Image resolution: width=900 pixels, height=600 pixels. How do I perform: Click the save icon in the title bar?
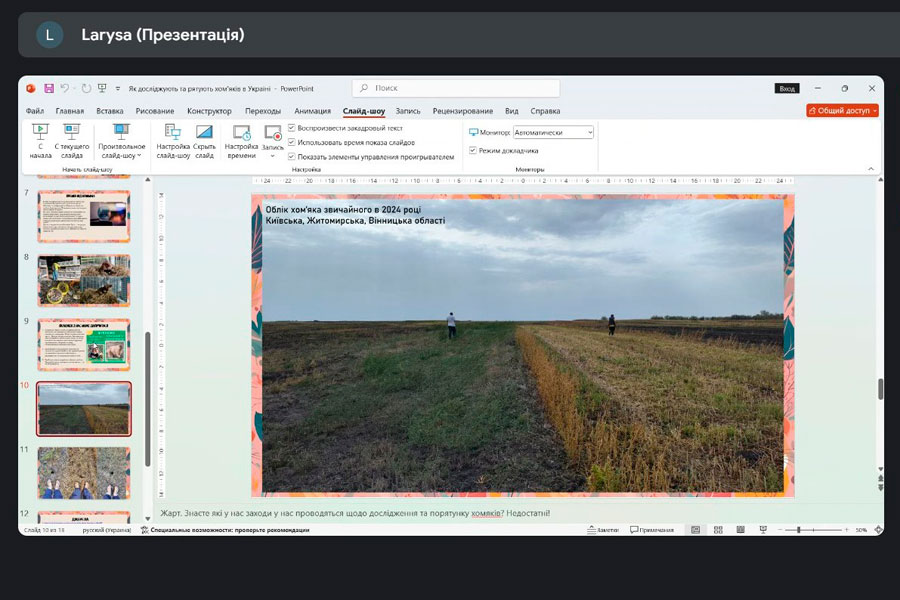tap(49, 88)
